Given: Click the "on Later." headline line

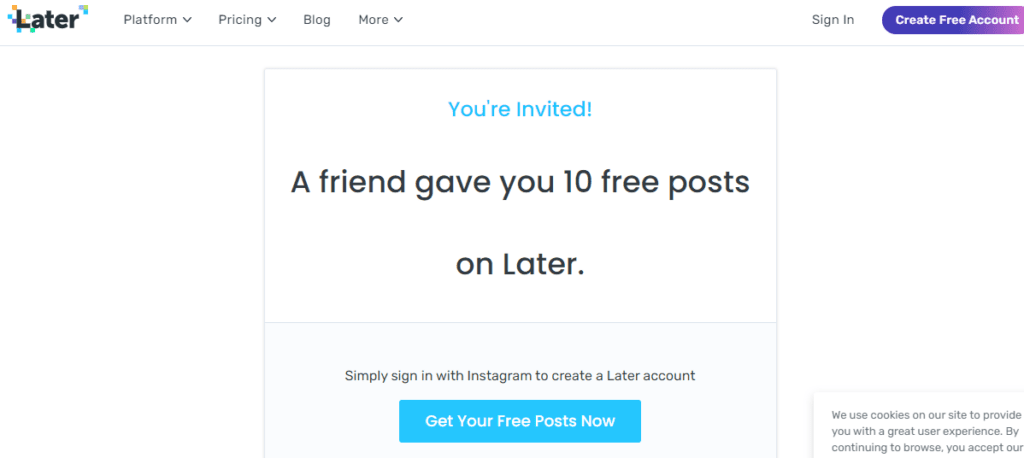Looking at the screenshot, I should [x=520, y=265].
